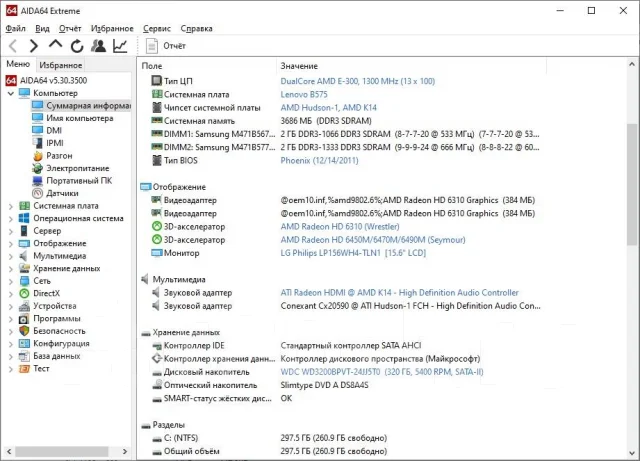Click the SMART-статус row value OK
The height and width of the screenshot is (461, 640).
286,398
